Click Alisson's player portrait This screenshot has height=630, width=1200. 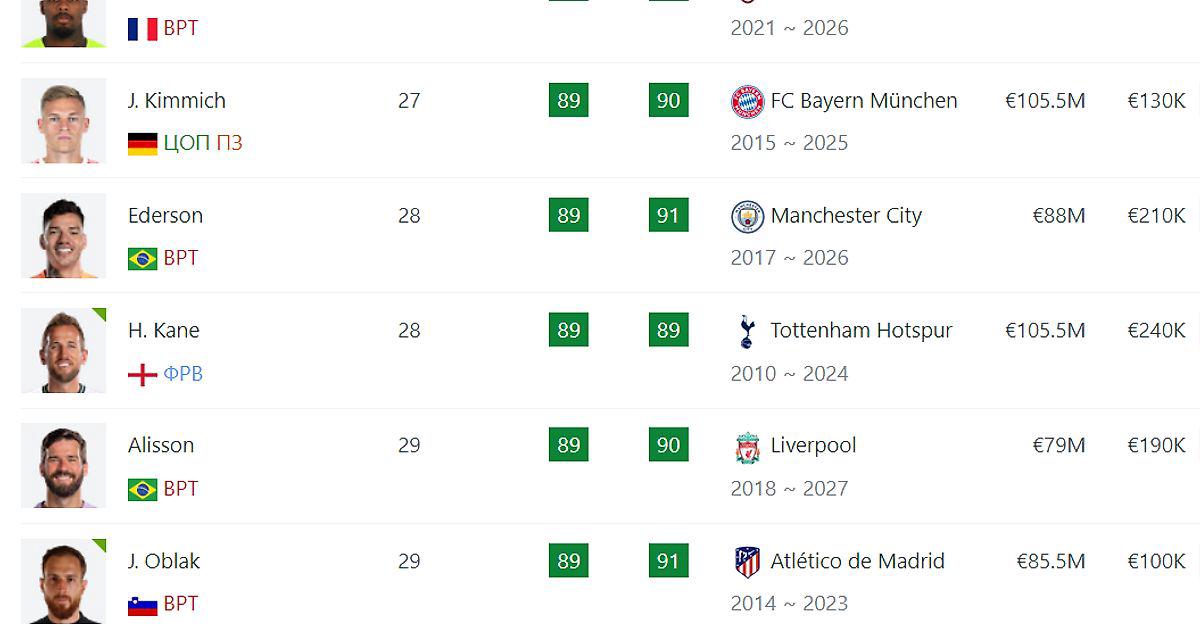coord(63,466)
